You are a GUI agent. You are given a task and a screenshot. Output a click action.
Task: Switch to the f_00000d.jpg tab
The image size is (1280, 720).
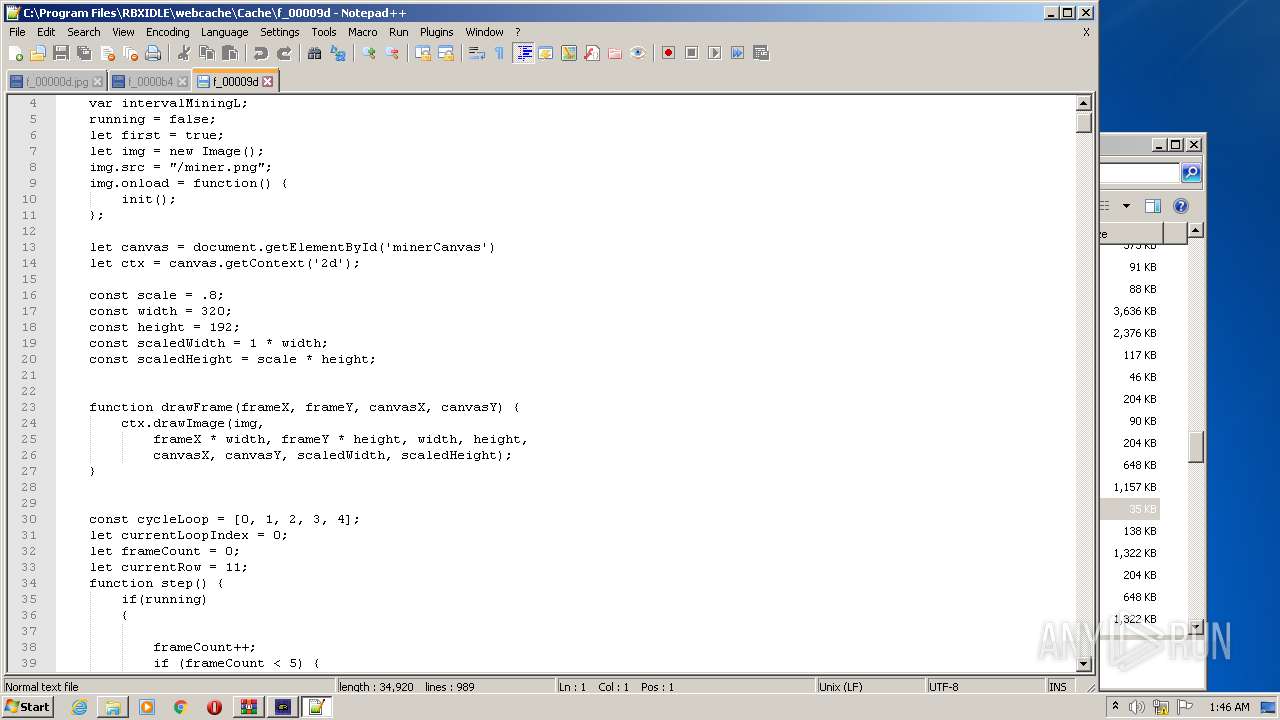point(56,82)
